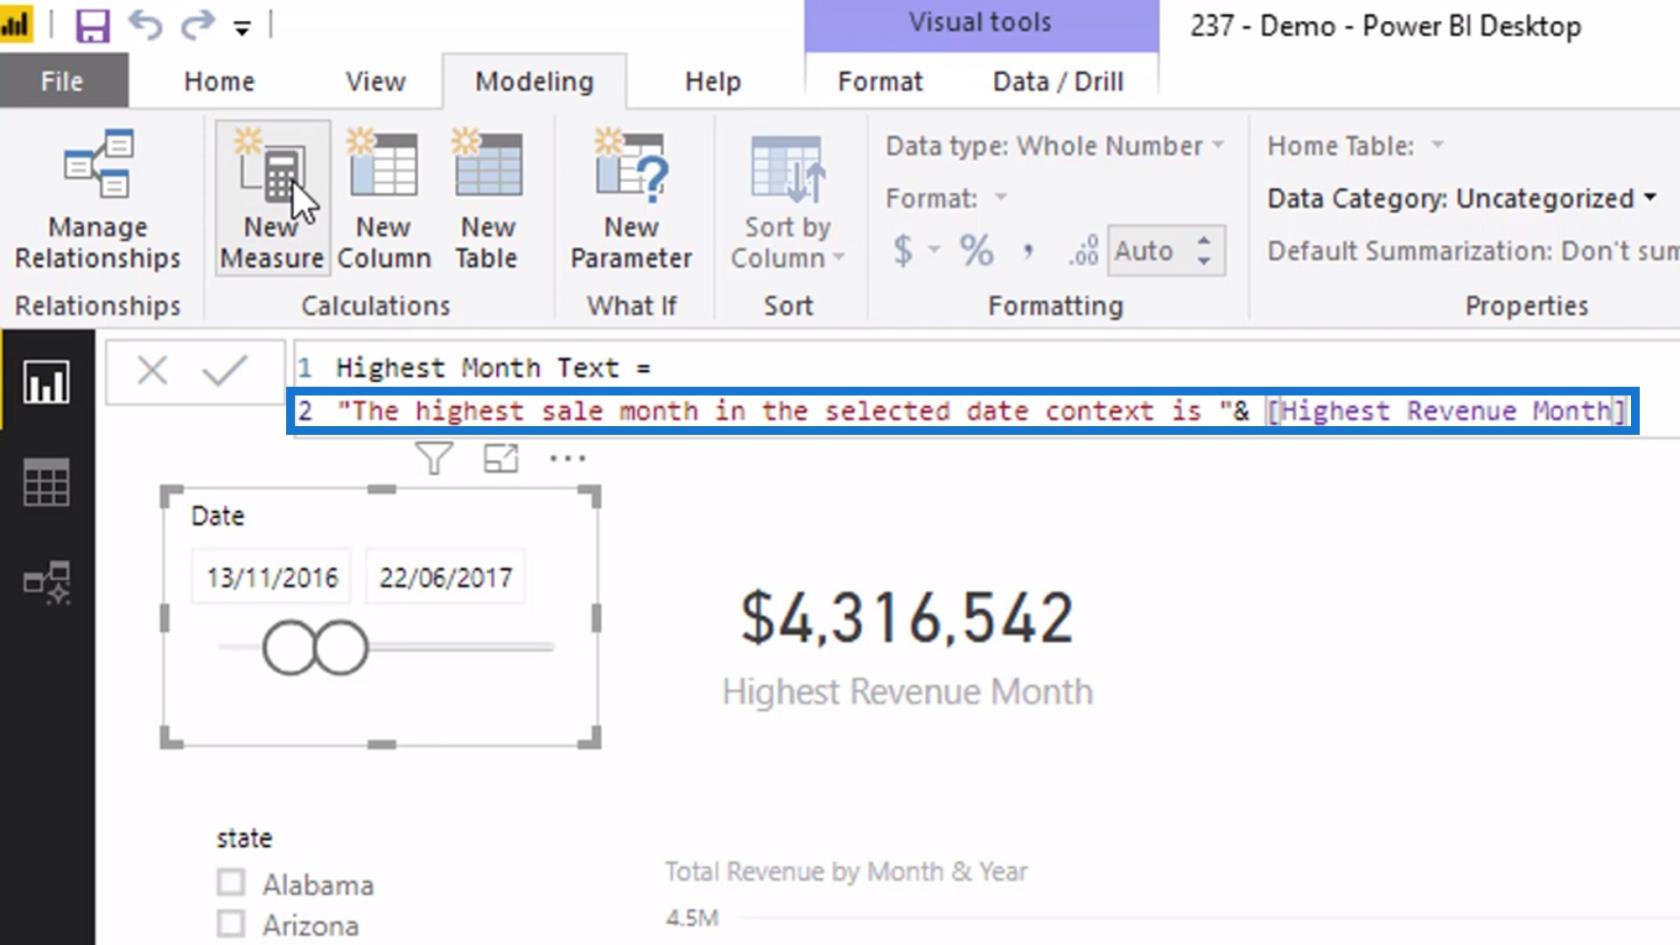
Task: Click the state slicer header
Action: coord(244,838)
